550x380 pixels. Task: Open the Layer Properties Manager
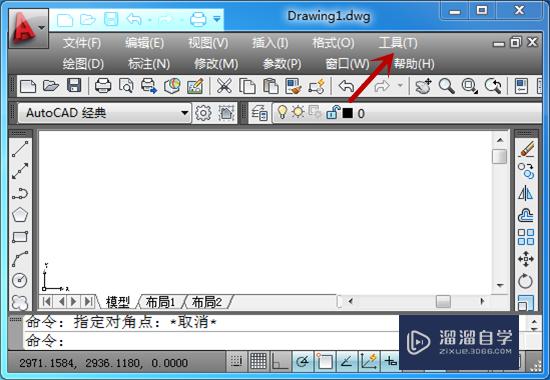(x=260, y=113)
